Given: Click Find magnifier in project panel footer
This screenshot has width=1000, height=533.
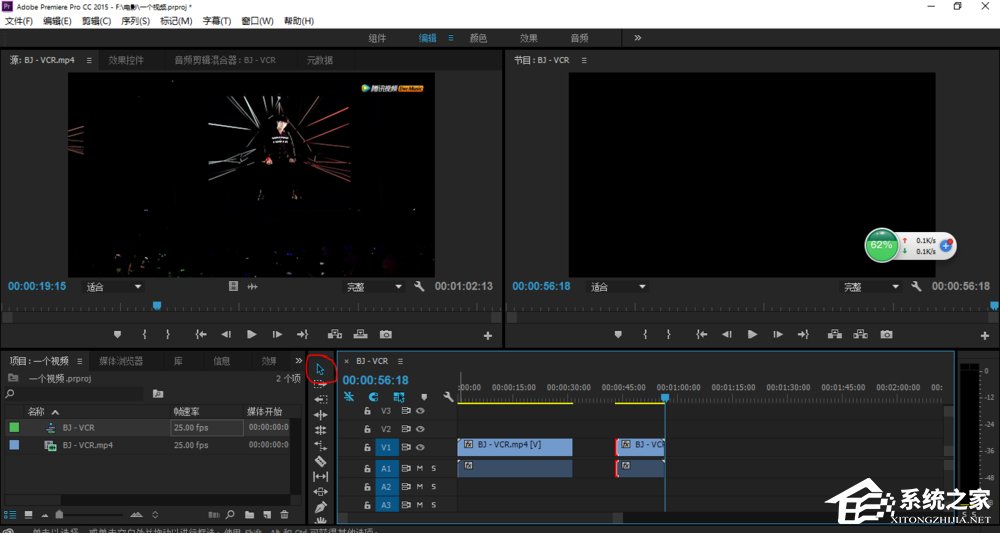Looking at the screenshot, I should tap(230, 515).
